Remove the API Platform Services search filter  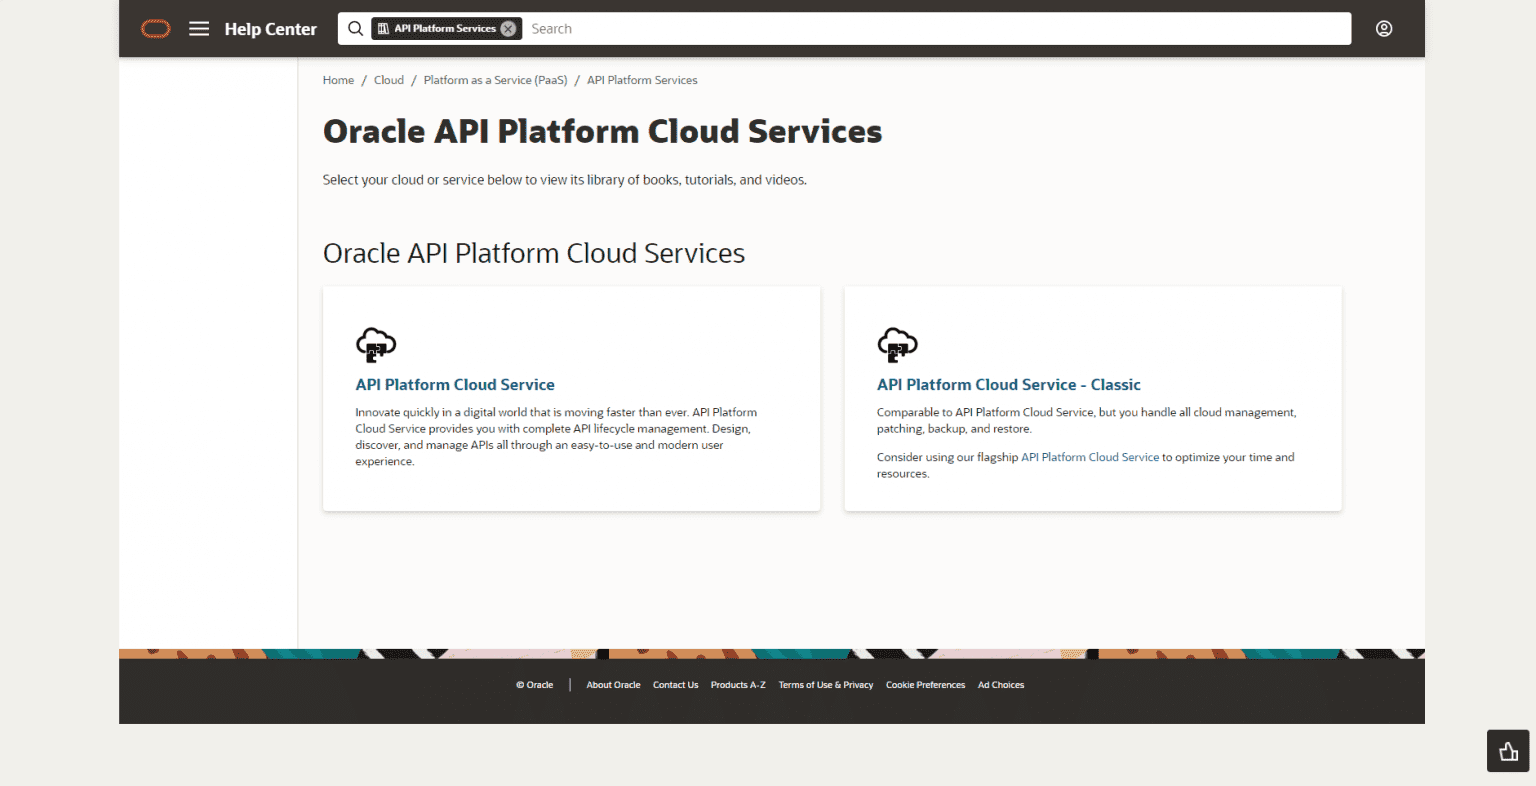click(509, 28)
